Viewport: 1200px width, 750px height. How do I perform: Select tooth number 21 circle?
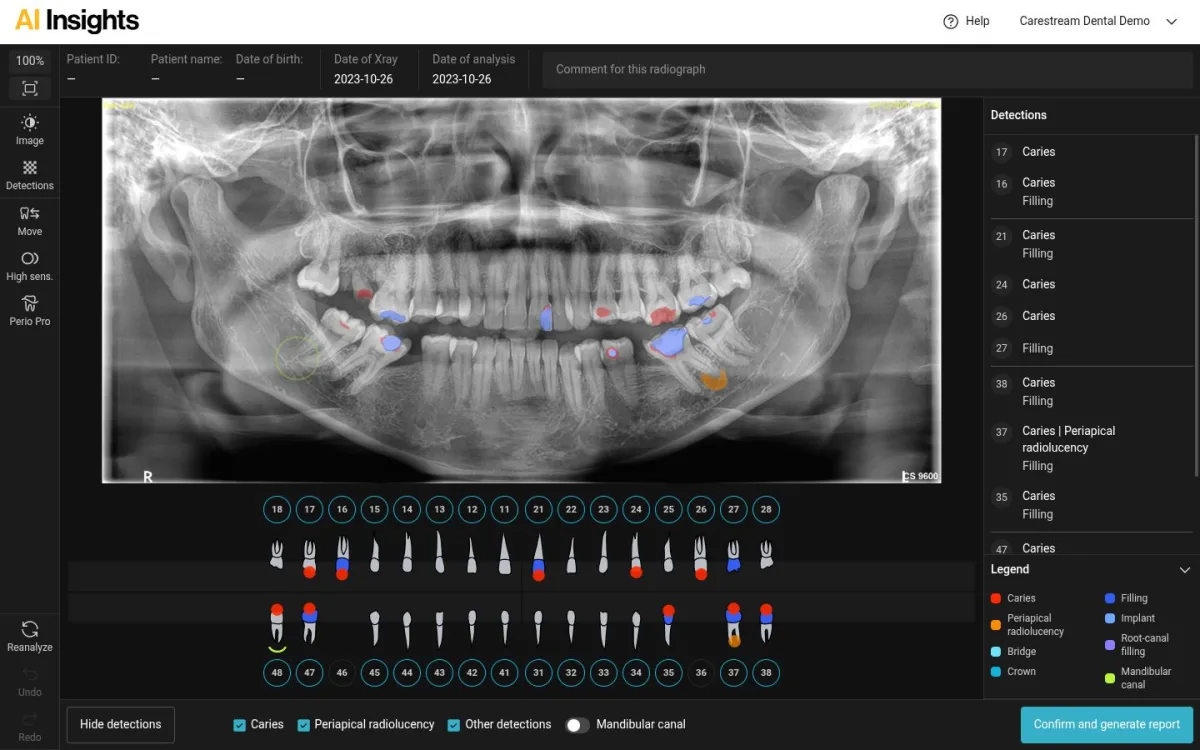pos(538,509)
